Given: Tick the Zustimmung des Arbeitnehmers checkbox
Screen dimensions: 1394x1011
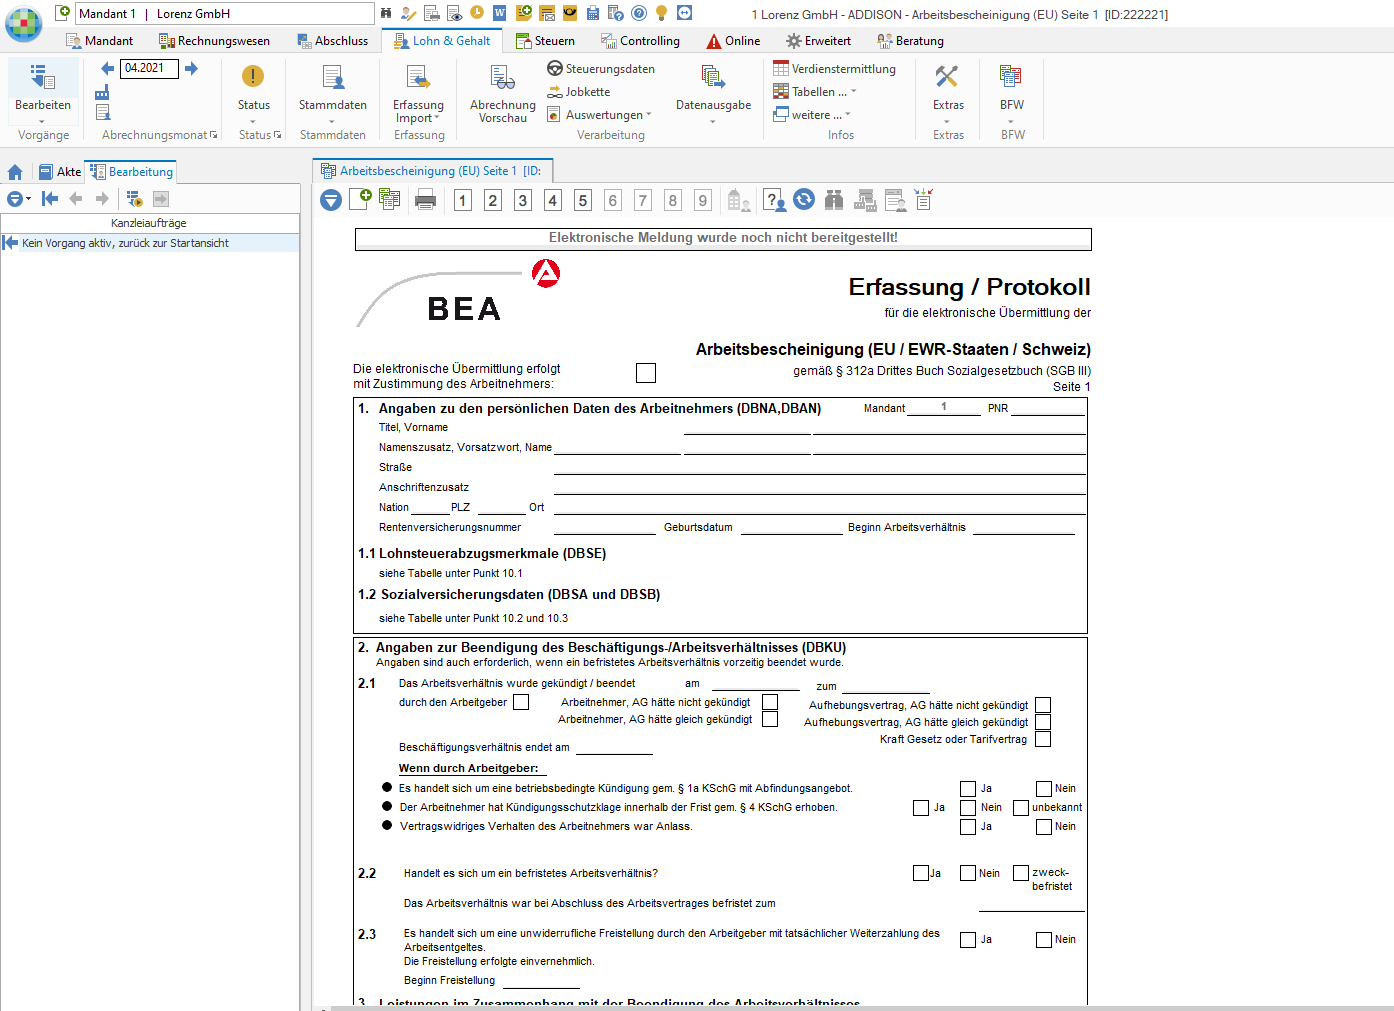Looking at the screenshot, I should pyautogui.click(x=646, y=373).
